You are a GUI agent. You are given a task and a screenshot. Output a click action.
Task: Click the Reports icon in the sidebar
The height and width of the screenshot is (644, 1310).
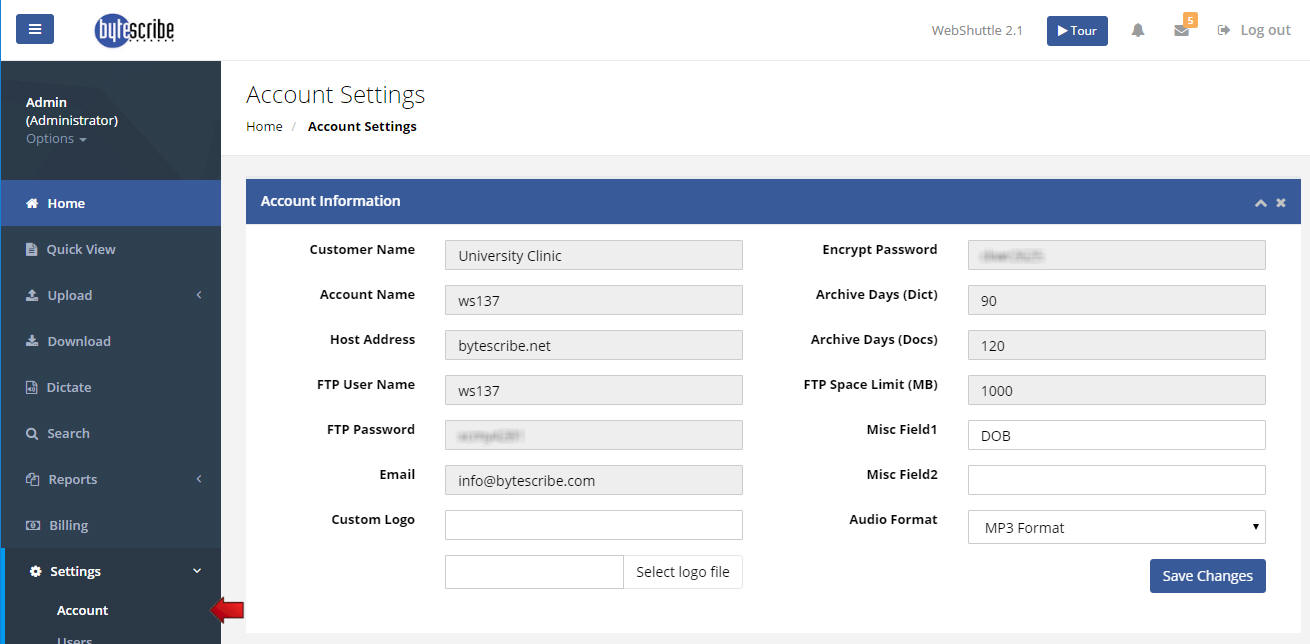pos(32,479)
